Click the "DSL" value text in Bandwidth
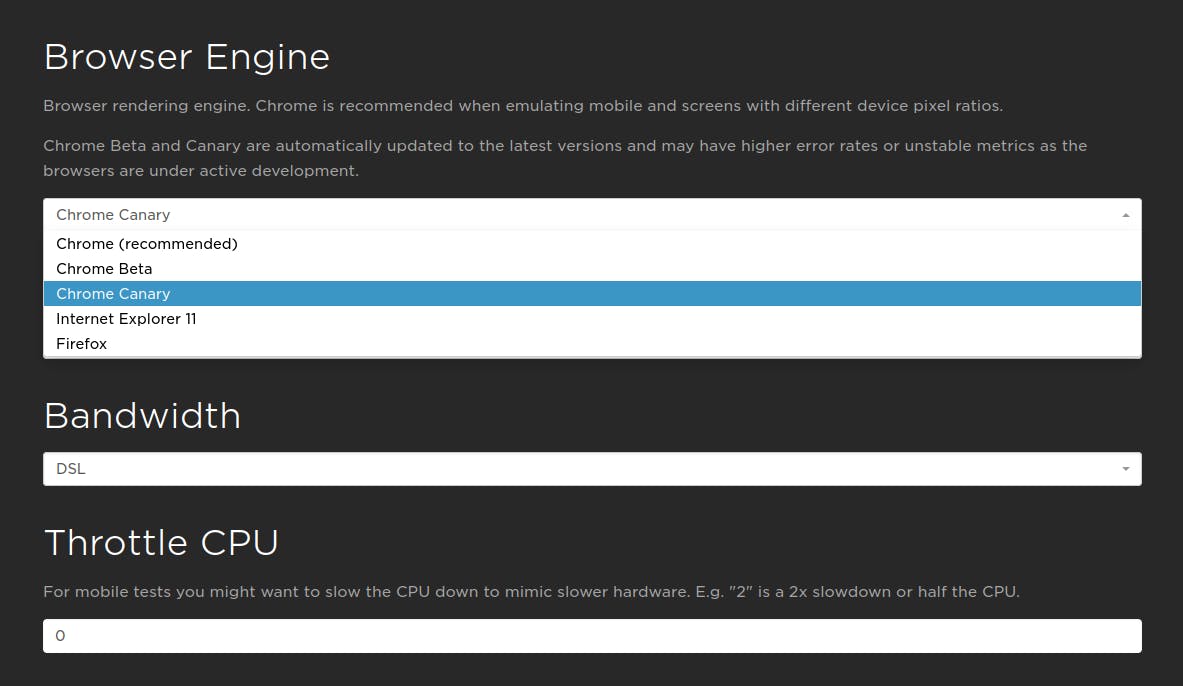This screenshot has width=1183, height=686. pyautogui.click(x=71, y=469)
